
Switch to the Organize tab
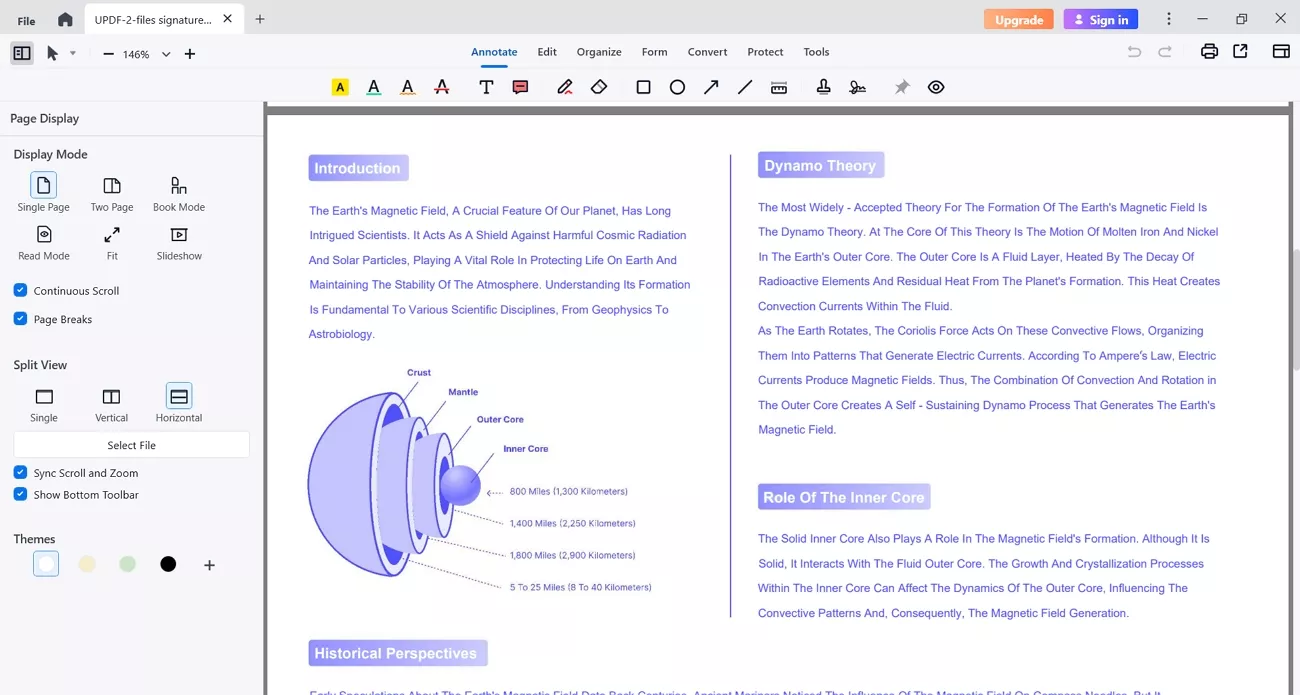coord(599,51)
